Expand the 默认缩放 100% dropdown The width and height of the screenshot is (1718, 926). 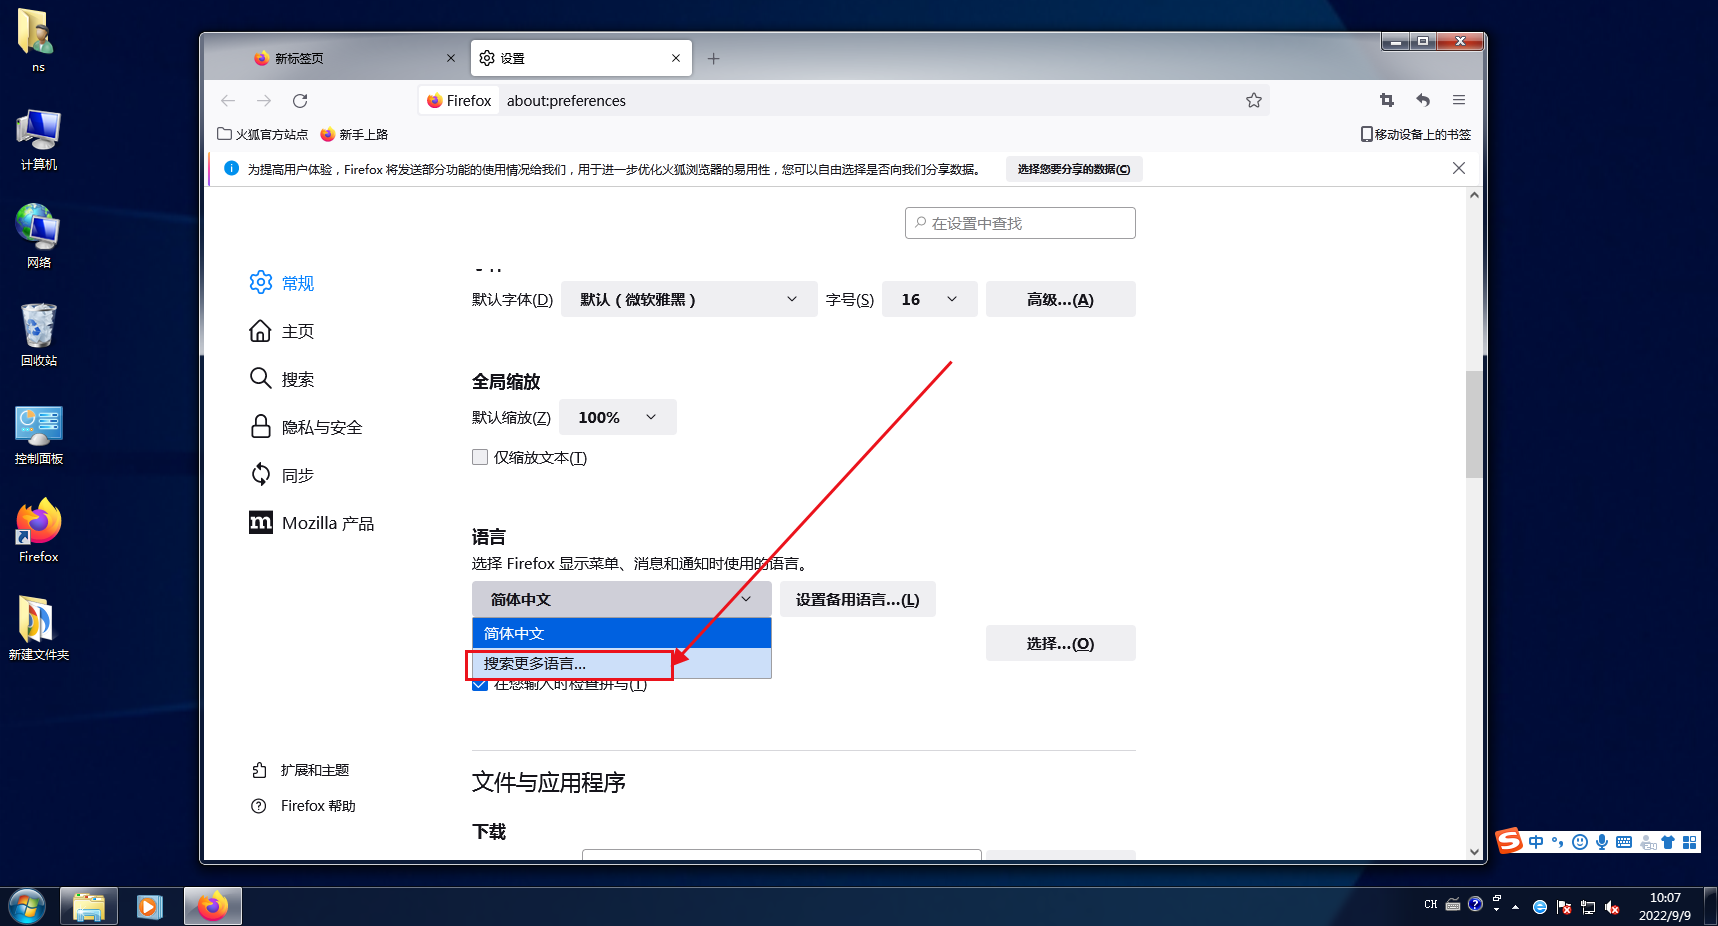[617, 417]
